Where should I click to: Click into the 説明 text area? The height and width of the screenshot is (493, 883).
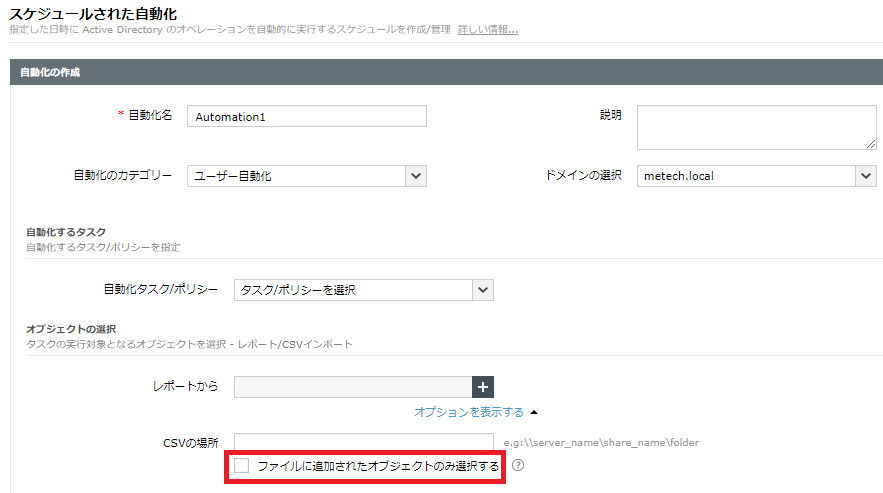pyautogui.click(x=756, y=127)
